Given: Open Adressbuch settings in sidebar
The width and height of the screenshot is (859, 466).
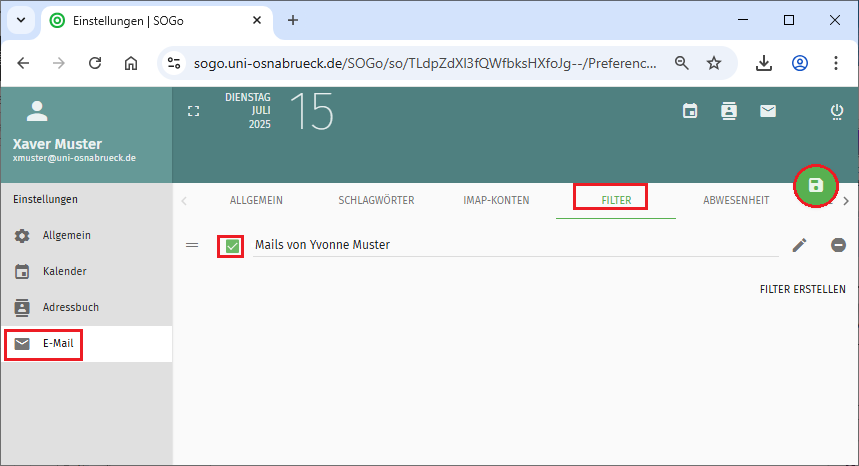Looking at the screenshot, I should point(87,307).
